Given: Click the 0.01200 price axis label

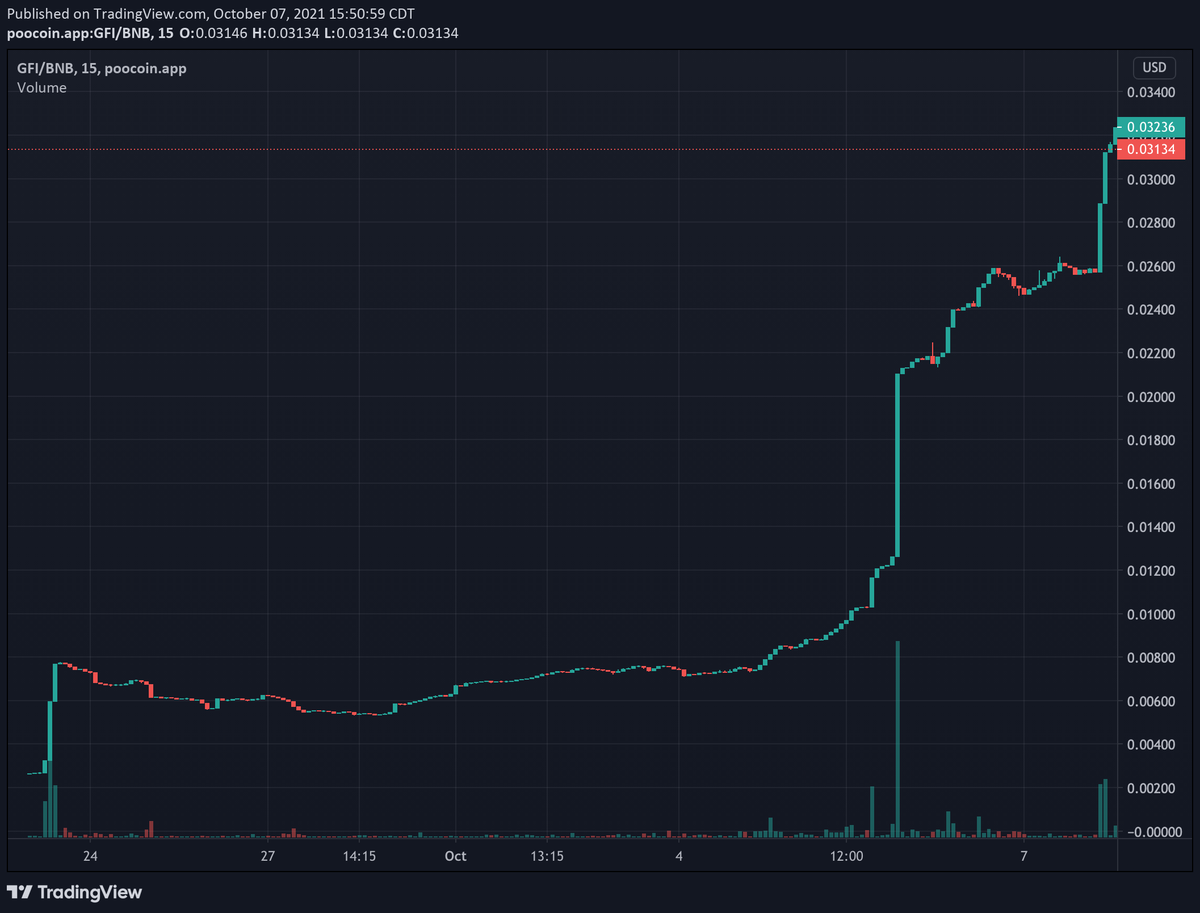Looking at the screenshot, I should point(1150,571).
